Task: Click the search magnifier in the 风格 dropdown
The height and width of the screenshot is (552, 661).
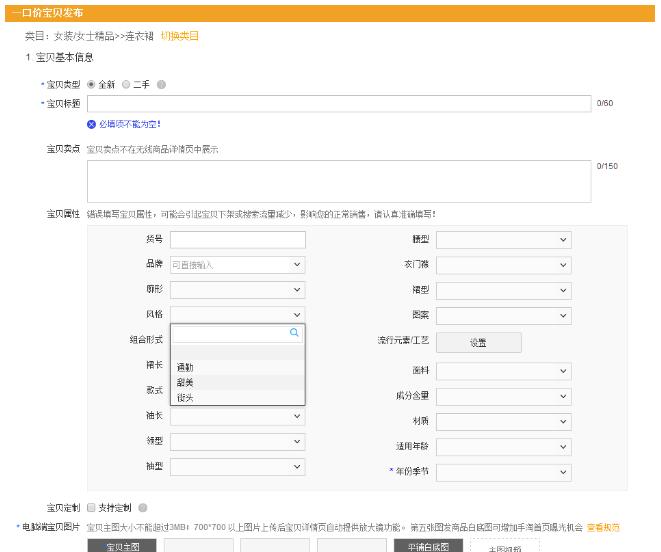Action: (x=294, y=333)
